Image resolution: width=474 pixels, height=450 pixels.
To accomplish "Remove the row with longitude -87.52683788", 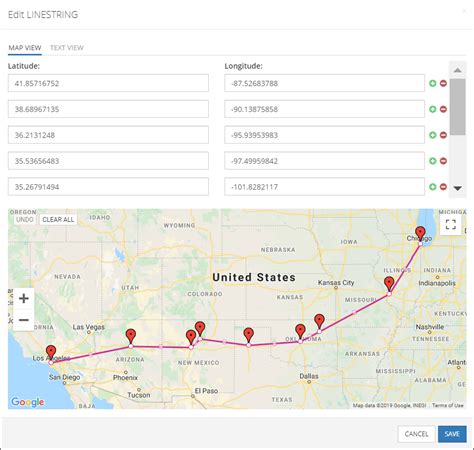I will (443, 83).
